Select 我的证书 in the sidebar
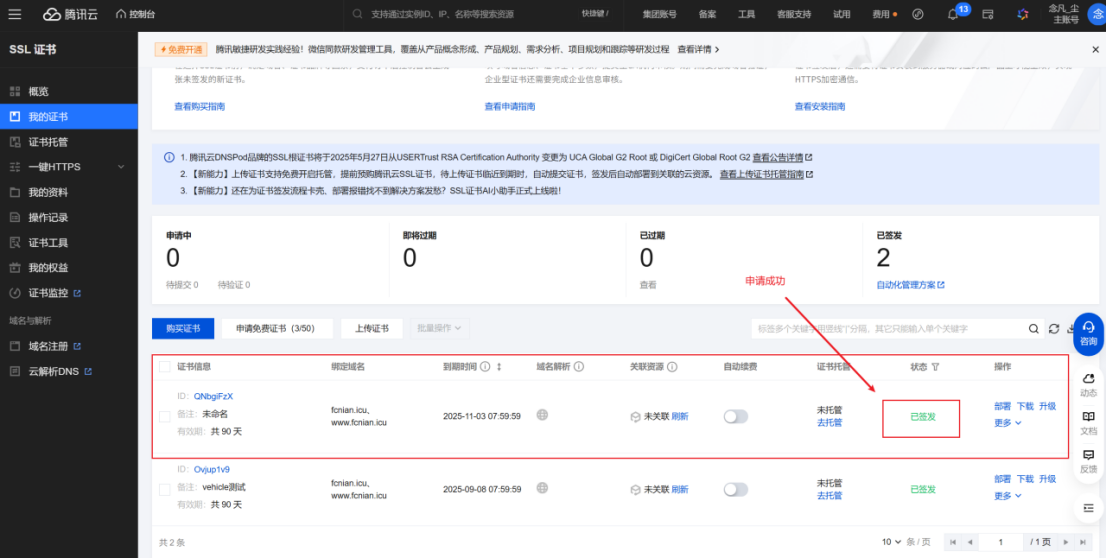The height and width of the screenshot is (559, 1107). click(x=68, y=116)
